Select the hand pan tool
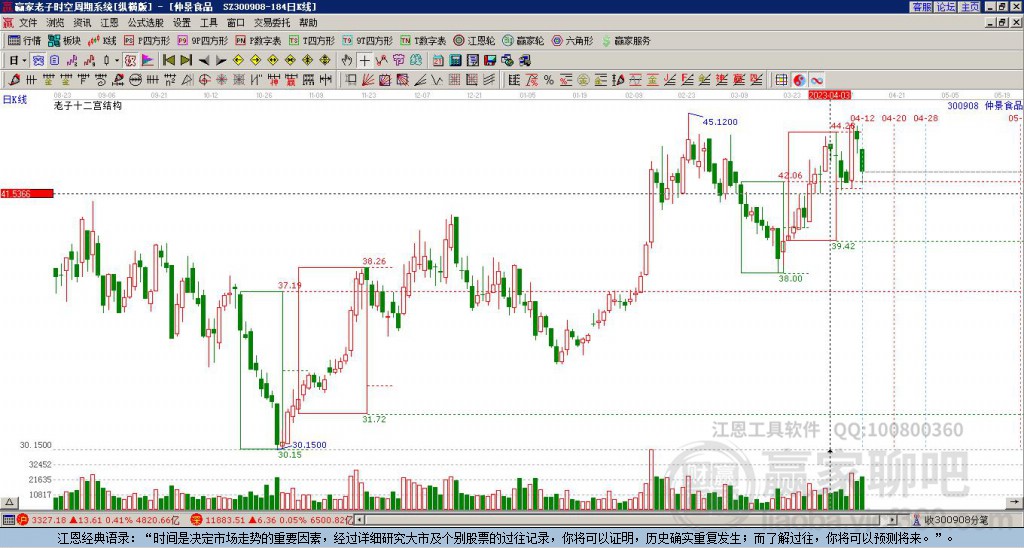Viewport: 1024px width, 548px height. [347, 60]
